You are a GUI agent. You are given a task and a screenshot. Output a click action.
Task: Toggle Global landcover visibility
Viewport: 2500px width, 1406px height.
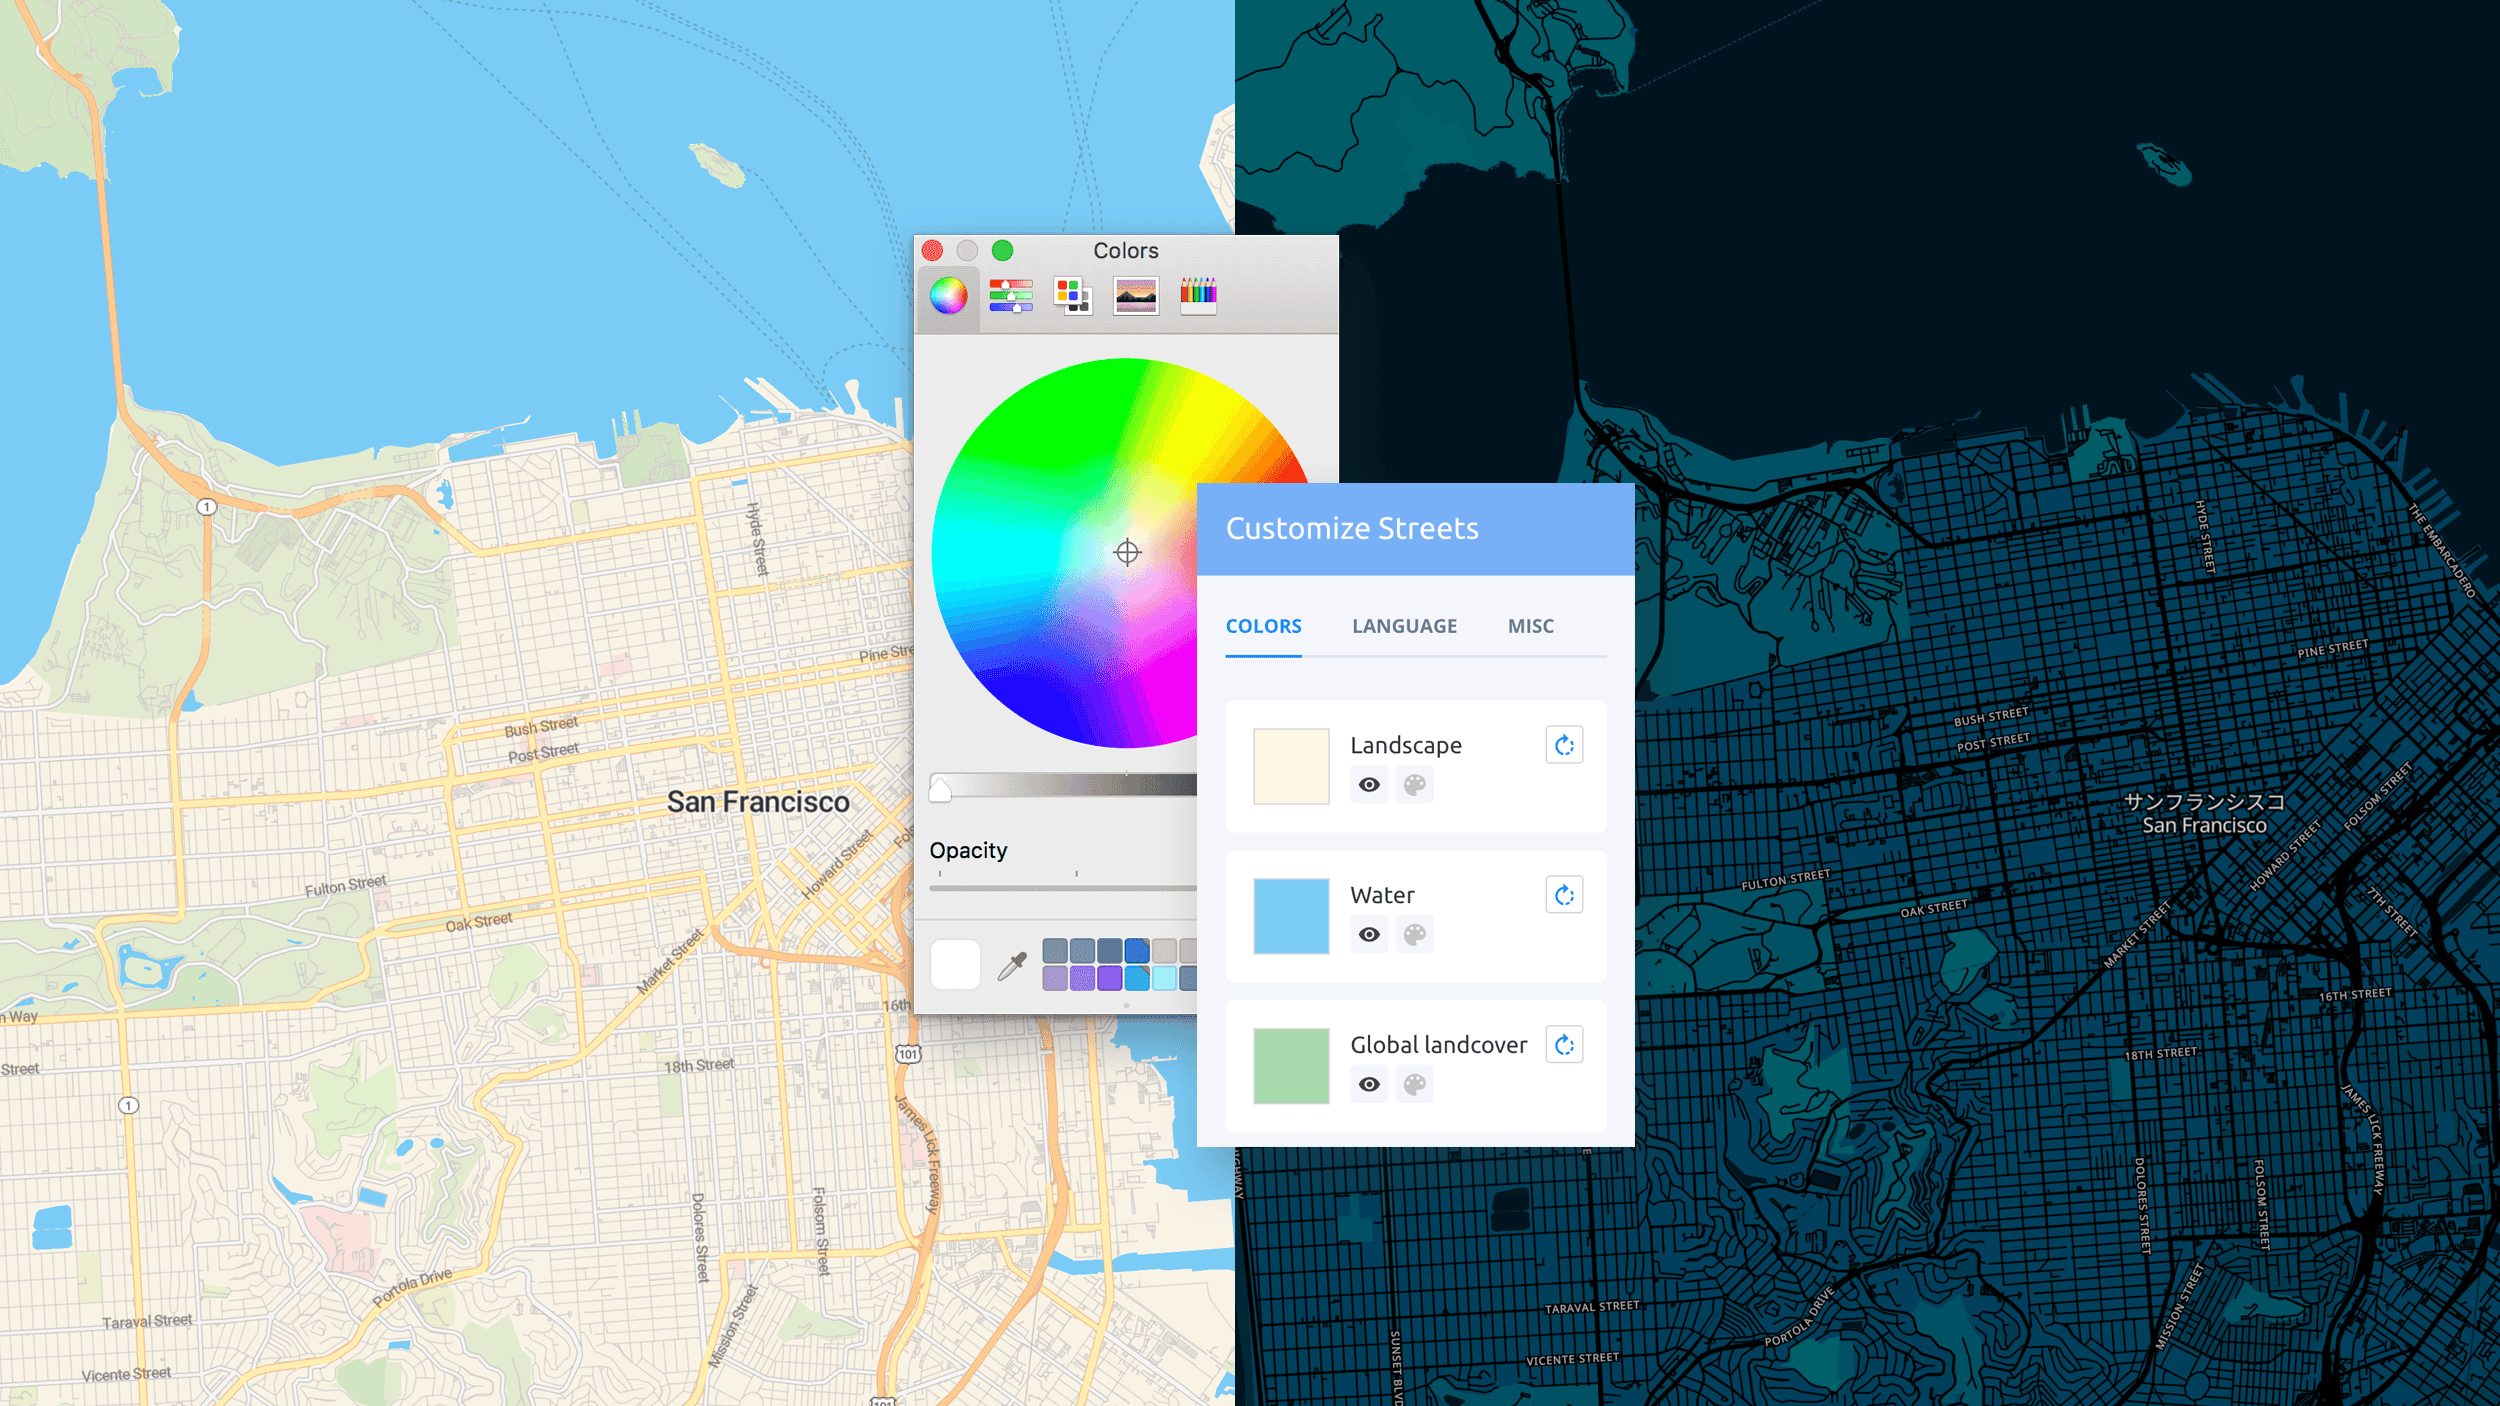click(1368, 1084)
